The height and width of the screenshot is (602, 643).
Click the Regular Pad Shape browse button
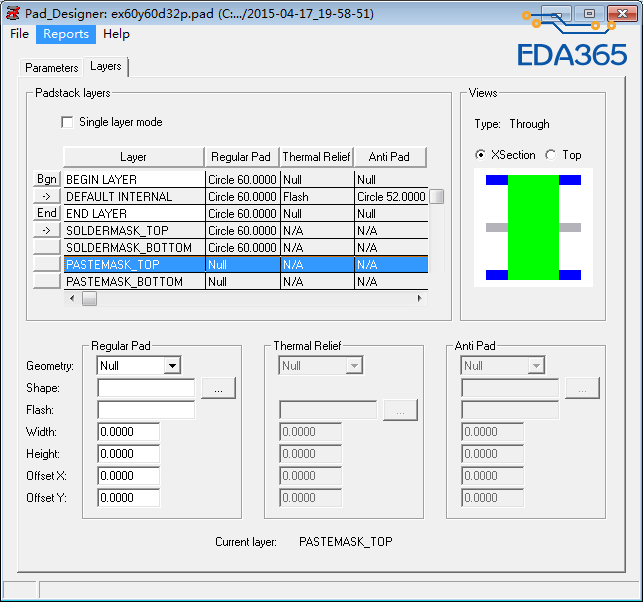218,388
